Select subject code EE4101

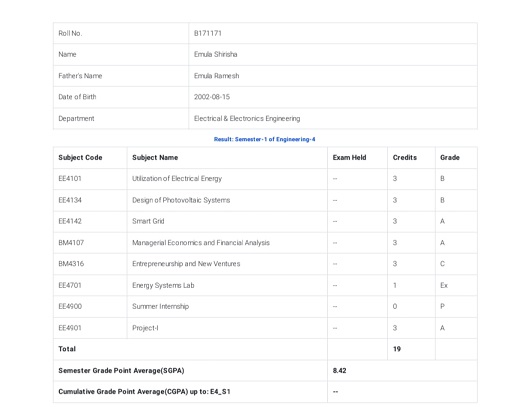pyautogui.click(x=70, y=178)
